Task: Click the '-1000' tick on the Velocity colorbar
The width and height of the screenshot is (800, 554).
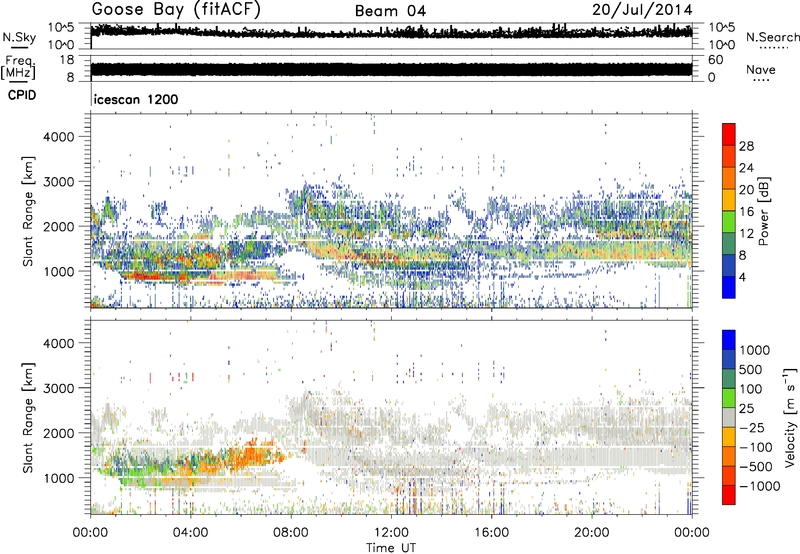Action: [x=760, y=486]
